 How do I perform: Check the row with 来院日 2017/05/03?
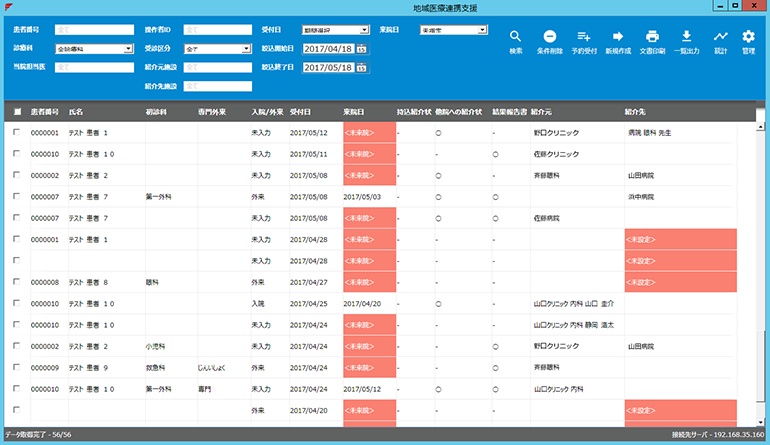[17, 196]
